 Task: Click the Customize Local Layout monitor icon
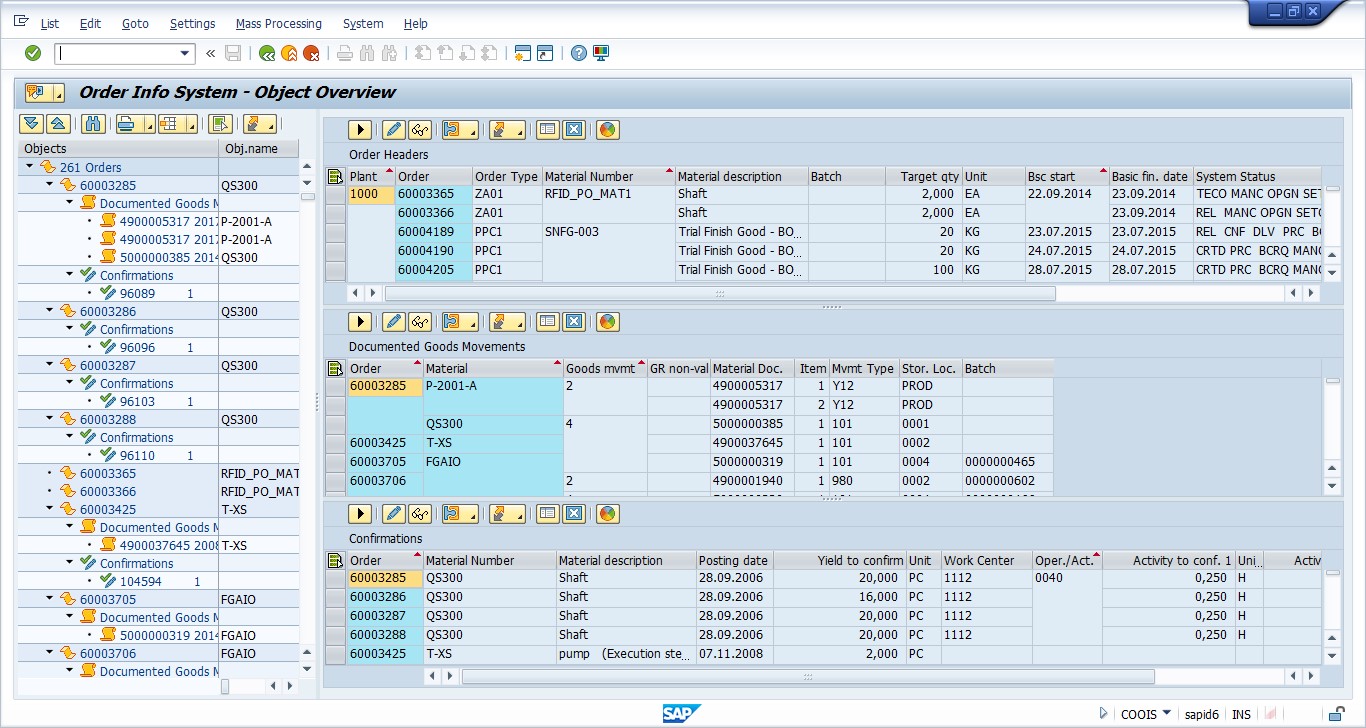pos(601,53)
